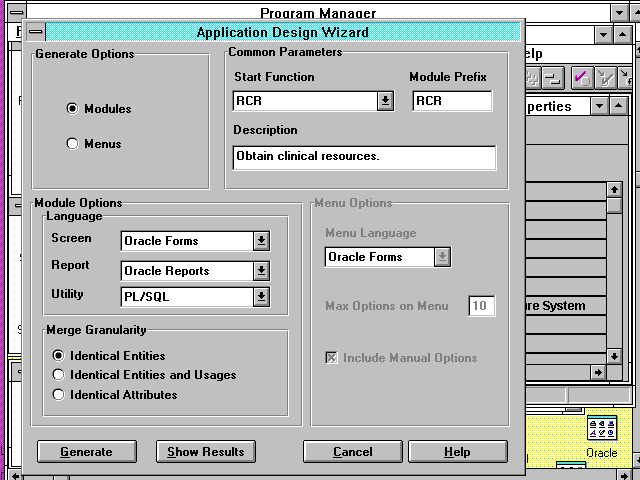Open the Application Design Wizard control menu box

pyautogui.click(x=35, y=33)
